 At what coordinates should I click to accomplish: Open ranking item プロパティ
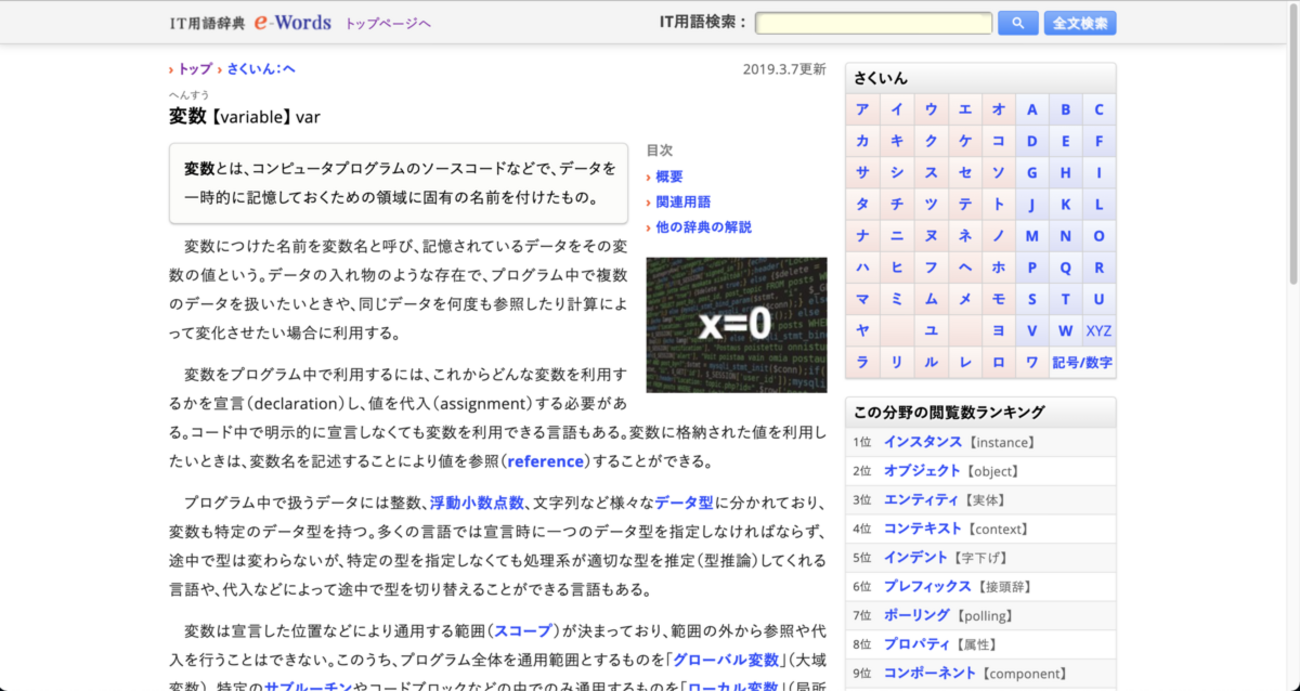[916, 644]
